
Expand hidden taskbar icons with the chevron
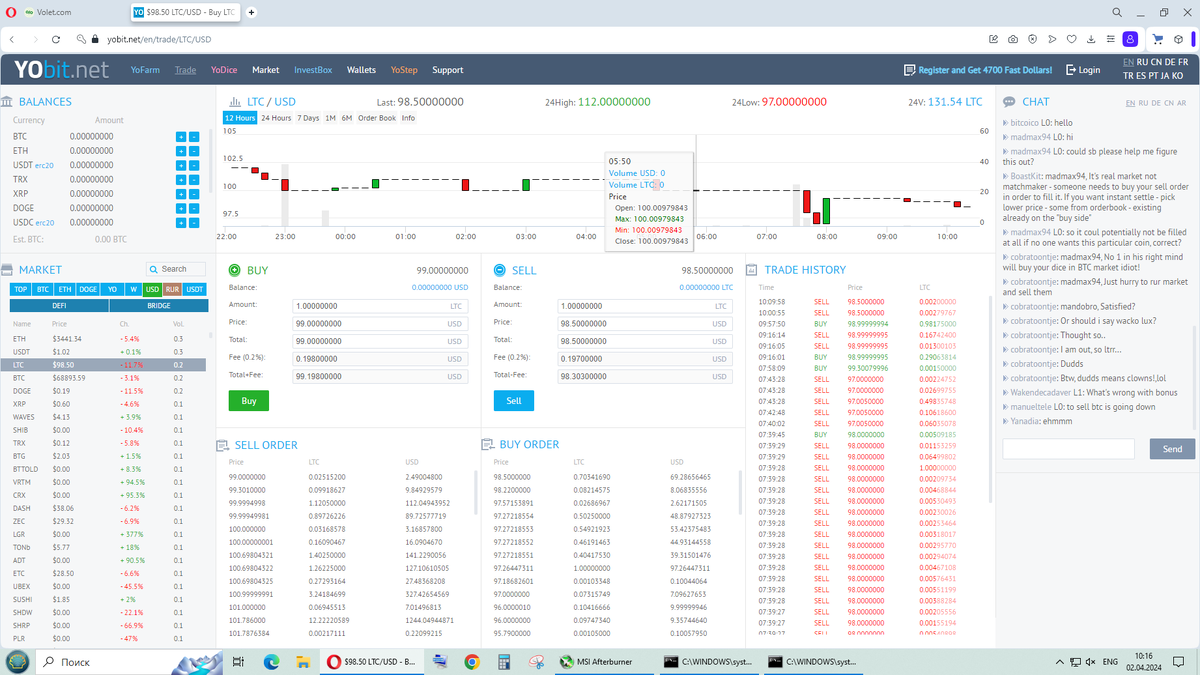(x=1060, y=662)
